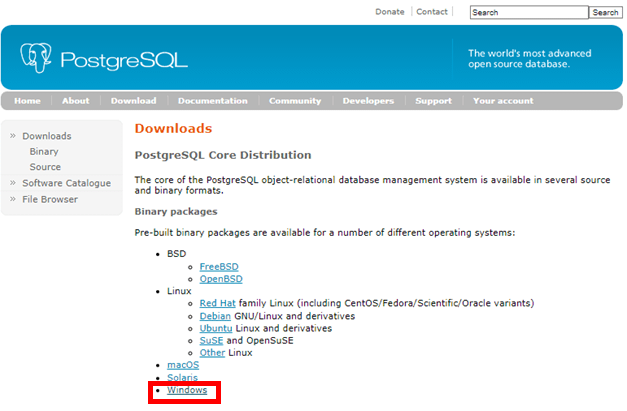Click the PostgreSQL Core Distribution heading

coord(223,155)
